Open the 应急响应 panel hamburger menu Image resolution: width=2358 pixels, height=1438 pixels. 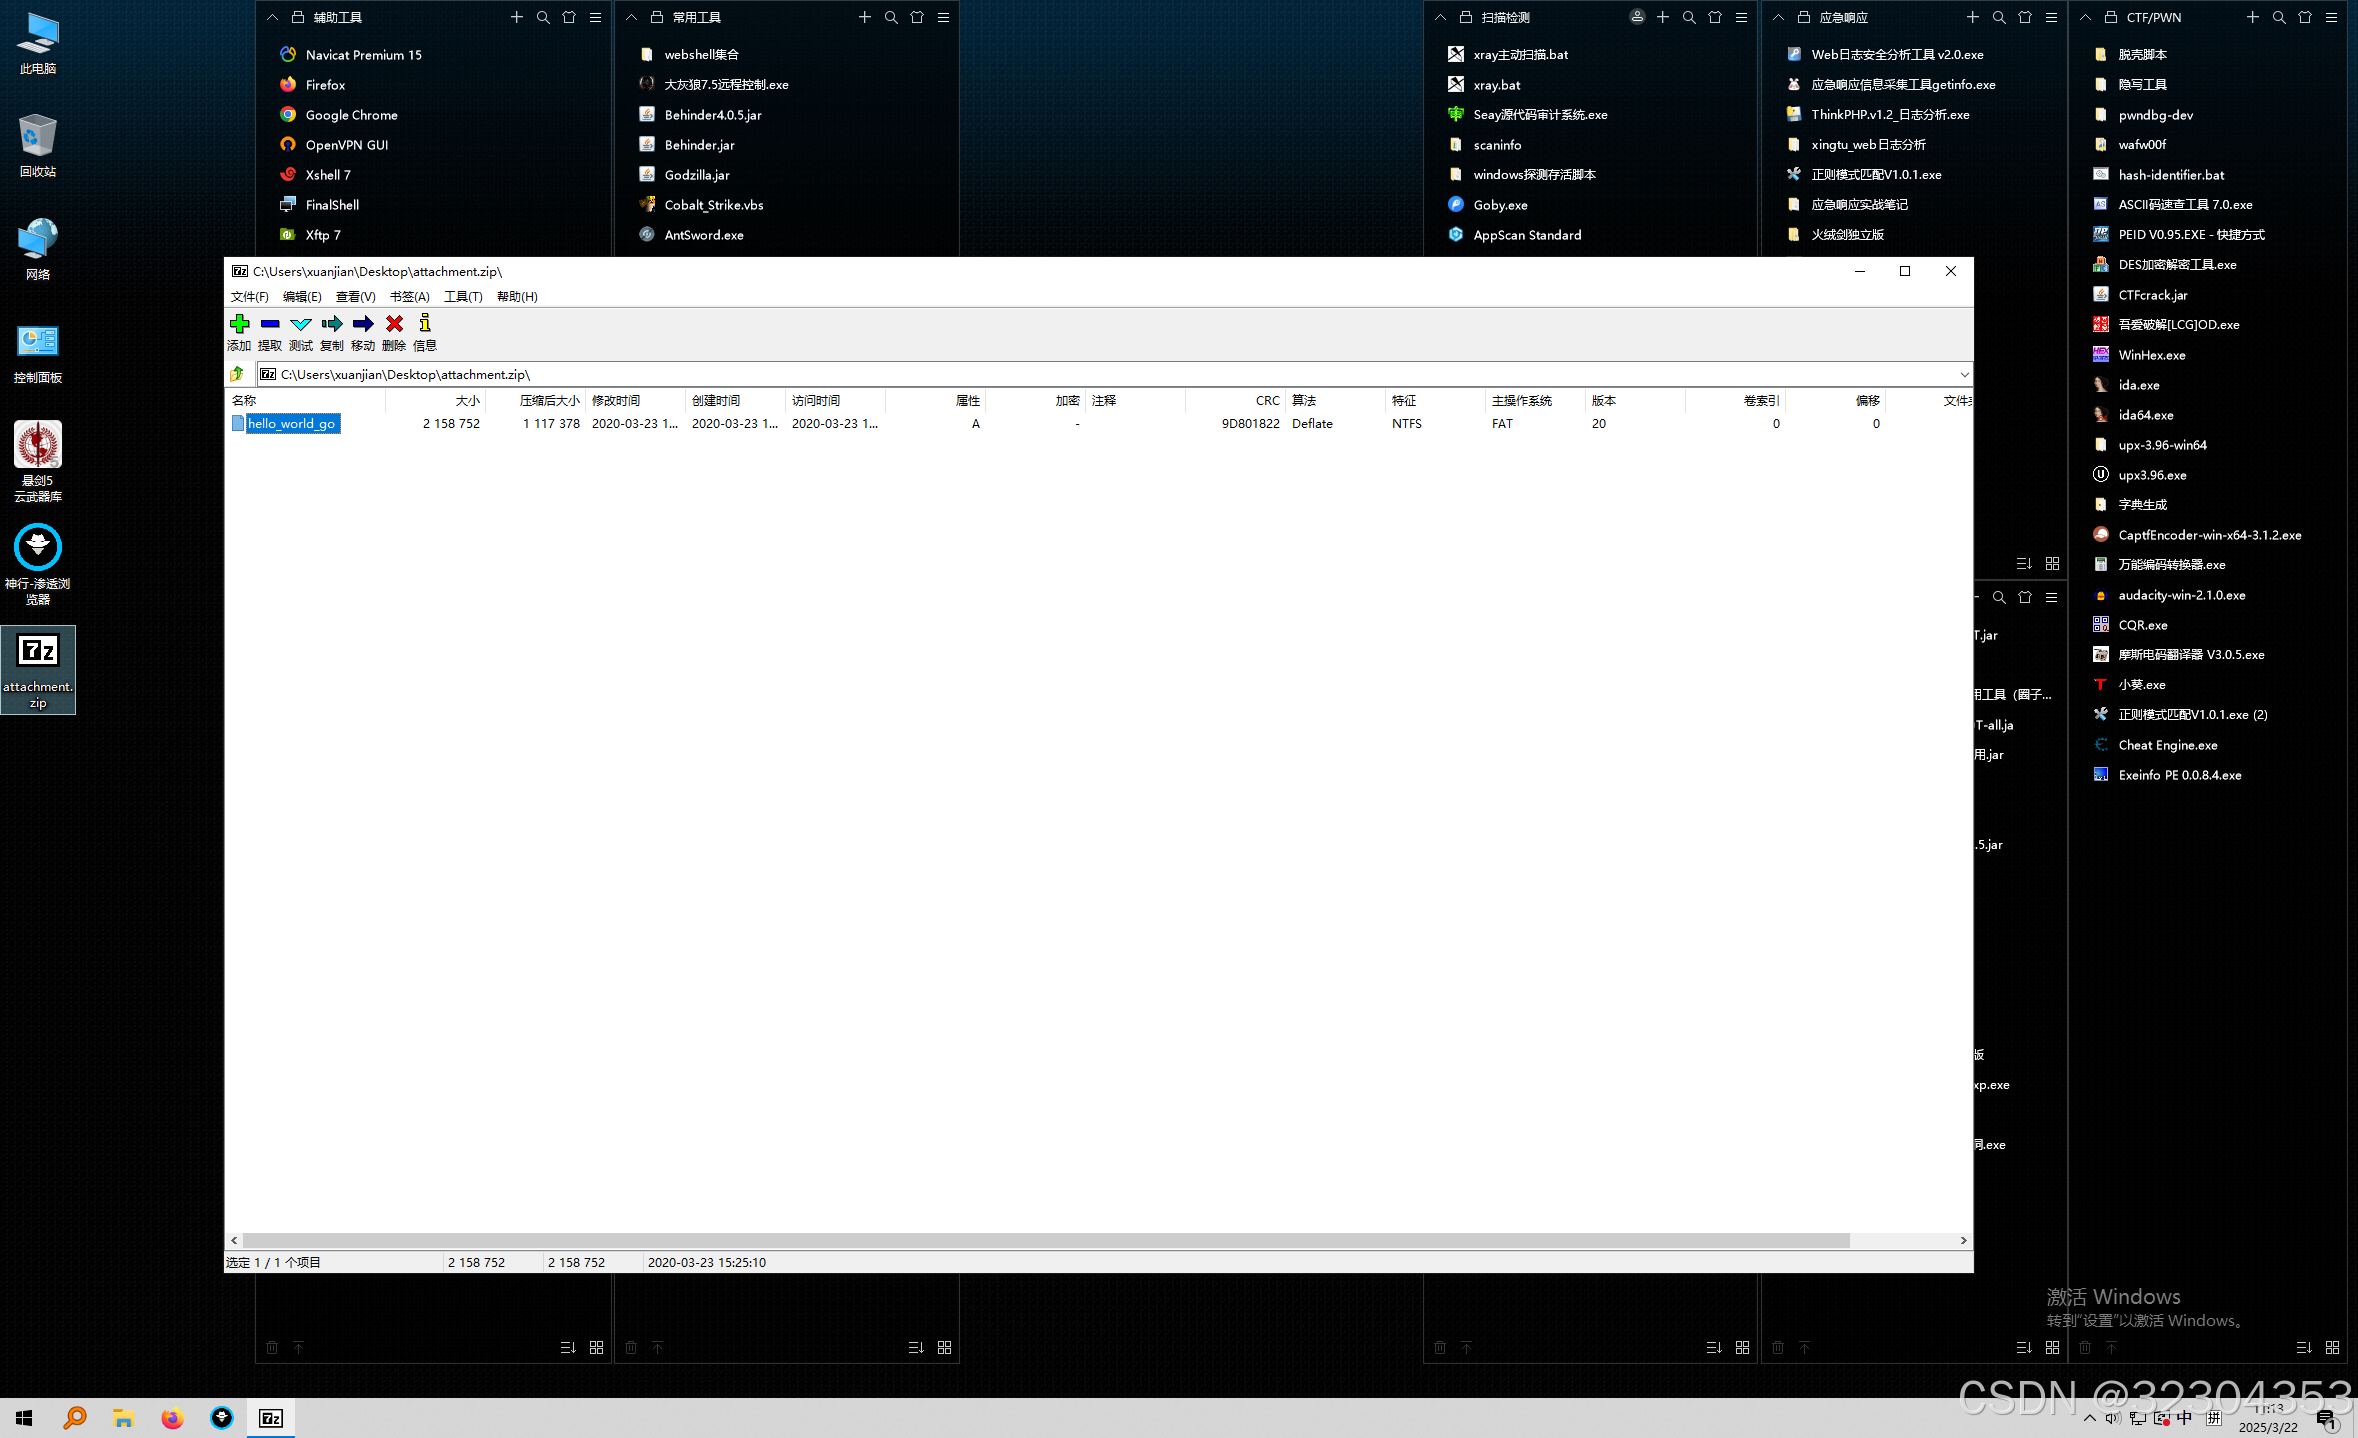(2050, 17)
